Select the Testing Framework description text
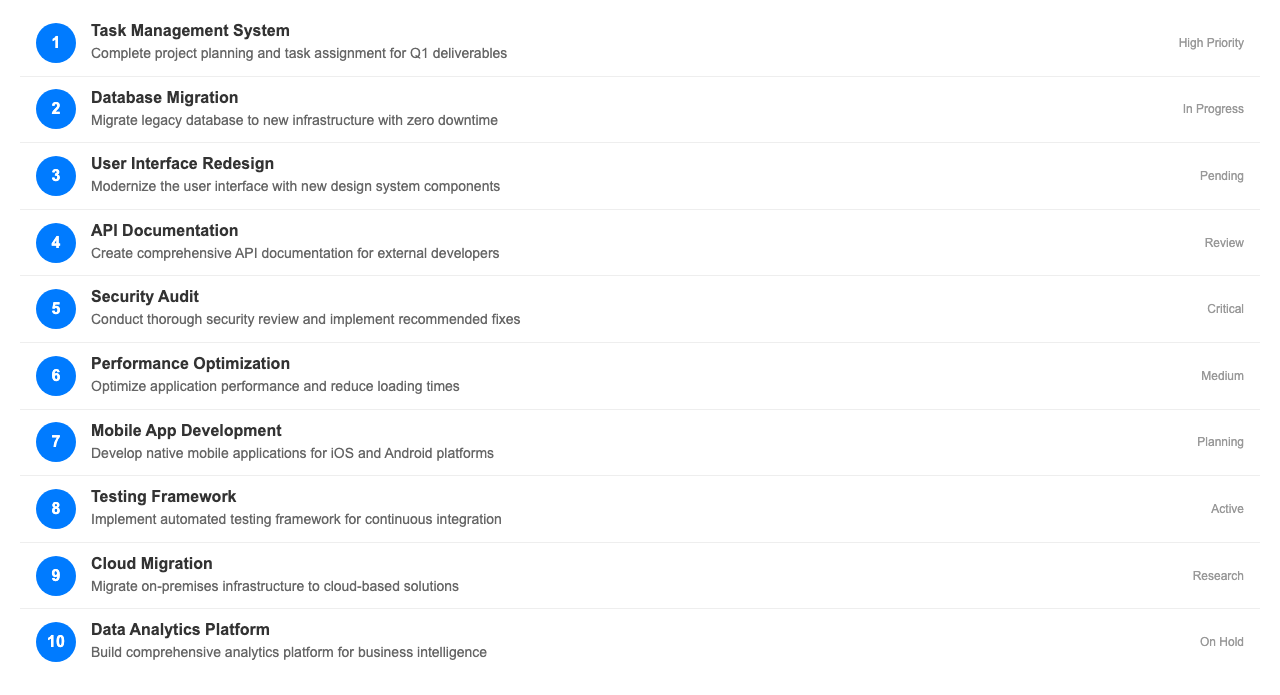 [x=296, y=520]
